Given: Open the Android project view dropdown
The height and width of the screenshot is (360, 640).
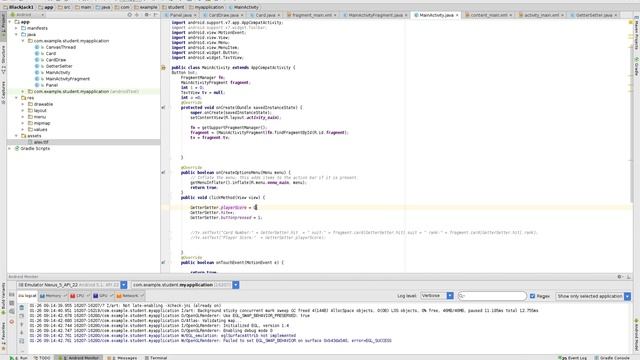Looking at the screenshot, I should 27,15.
